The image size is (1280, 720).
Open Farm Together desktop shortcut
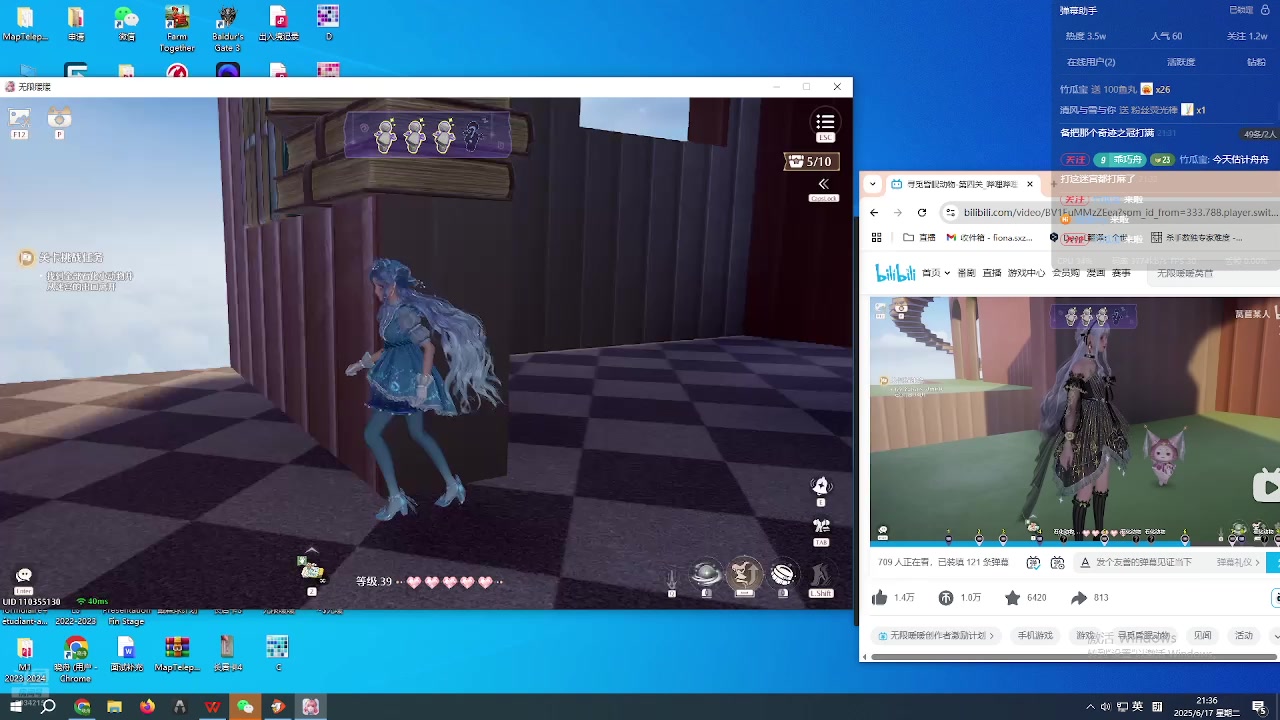[177, 28]
